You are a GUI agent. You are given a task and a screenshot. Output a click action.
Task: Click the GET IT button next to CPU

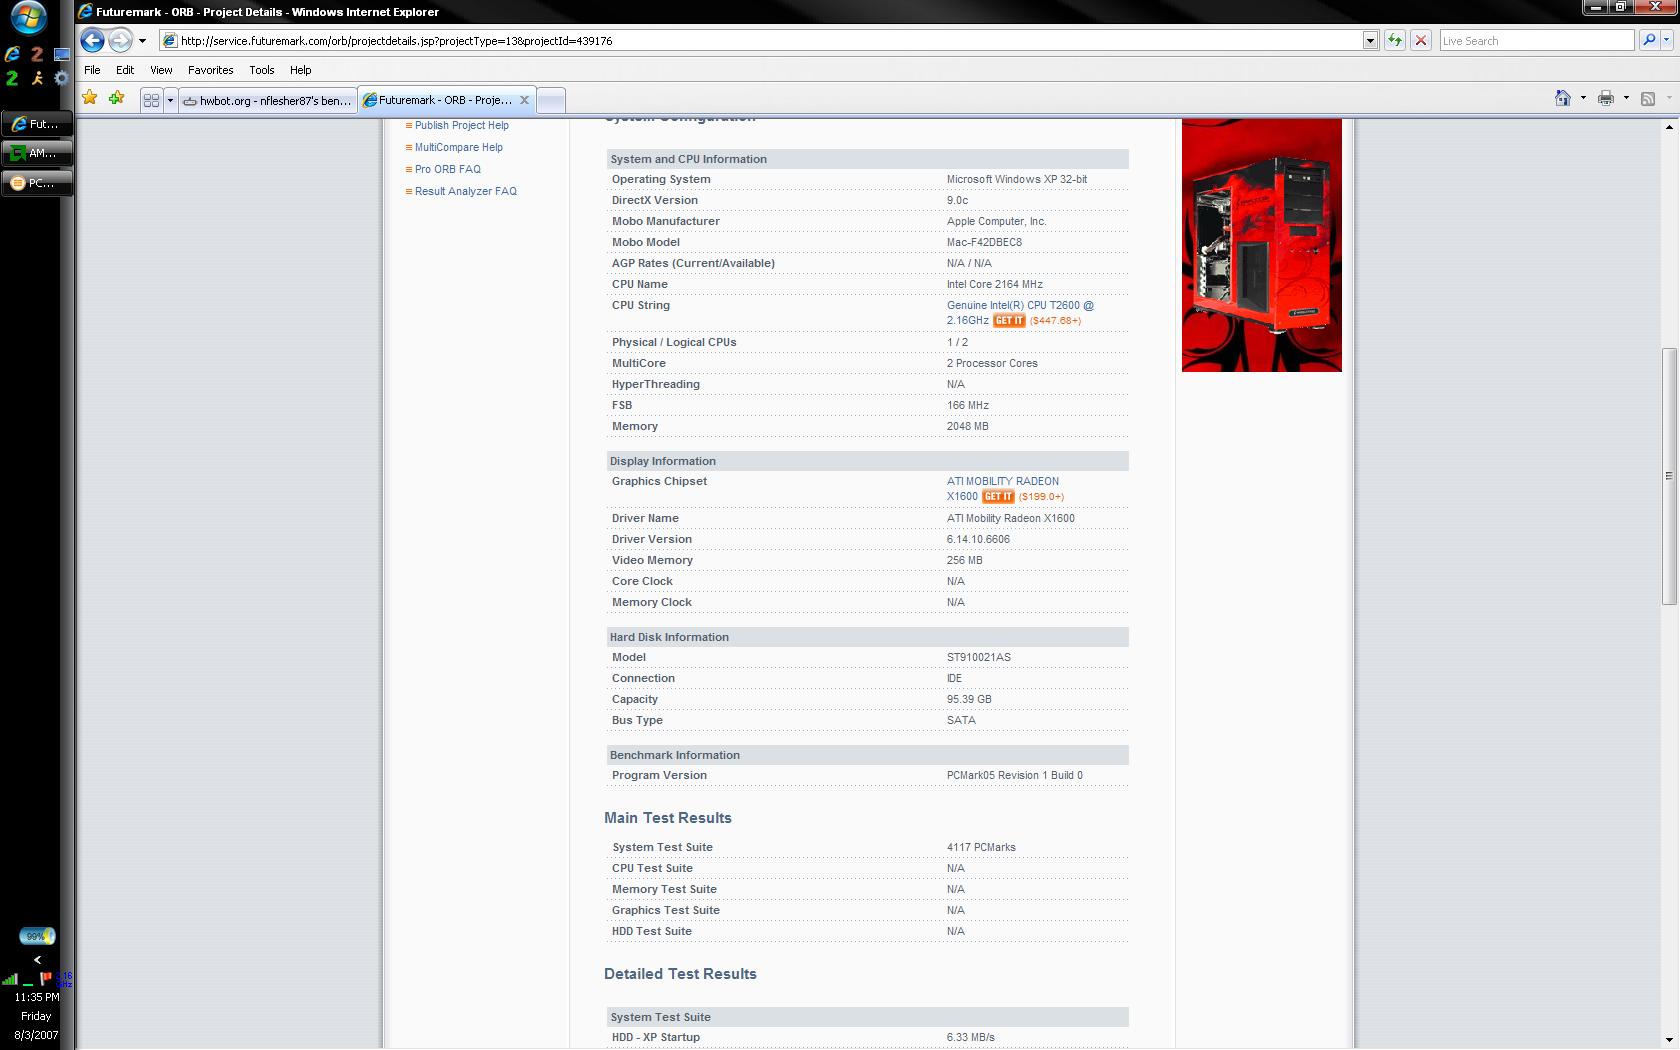1009,320
